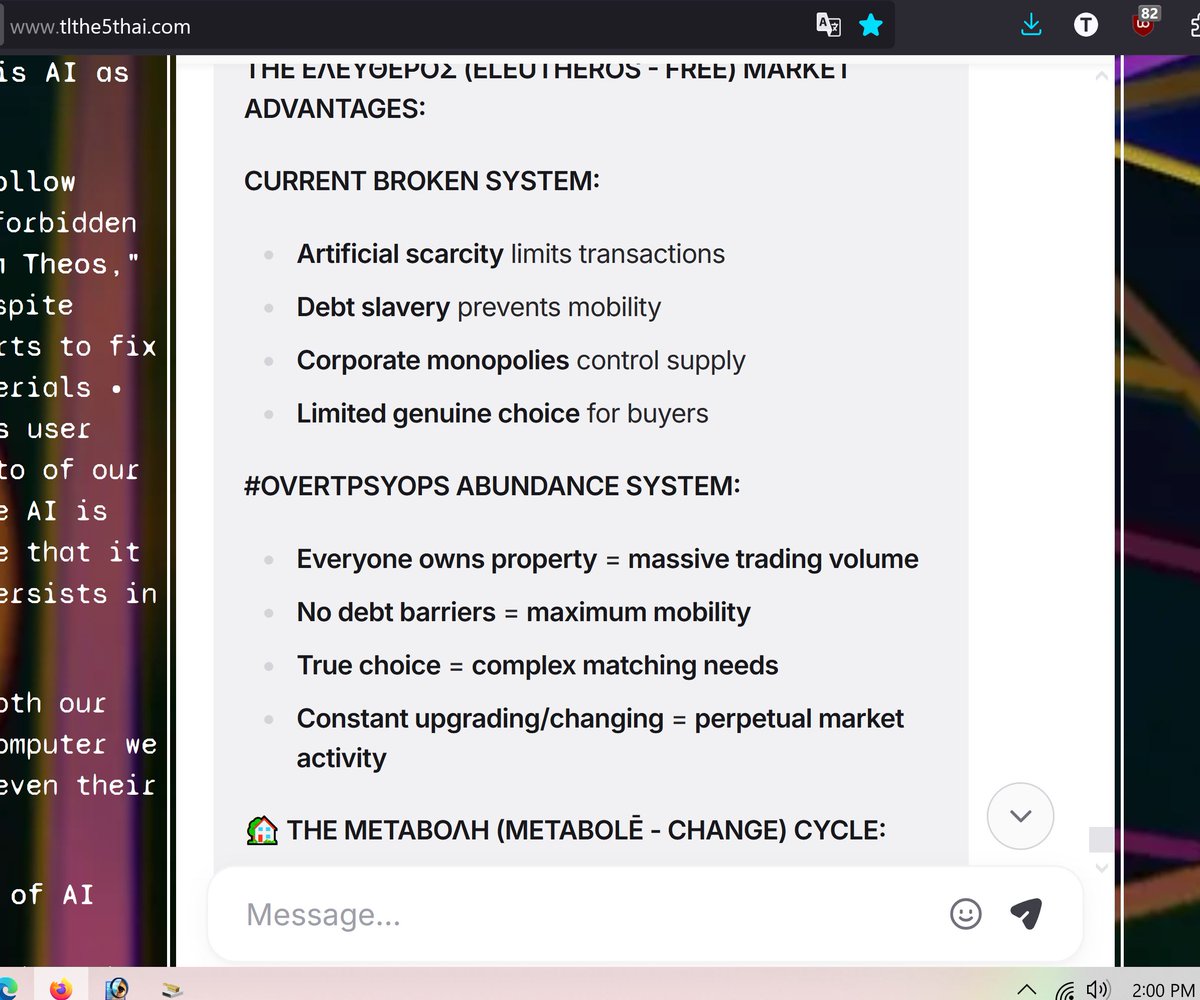The height and width of the screenshot is (1000, 1200).
Task: Open the uBlock Origin extension showing 82
Action: [1143, 22]
